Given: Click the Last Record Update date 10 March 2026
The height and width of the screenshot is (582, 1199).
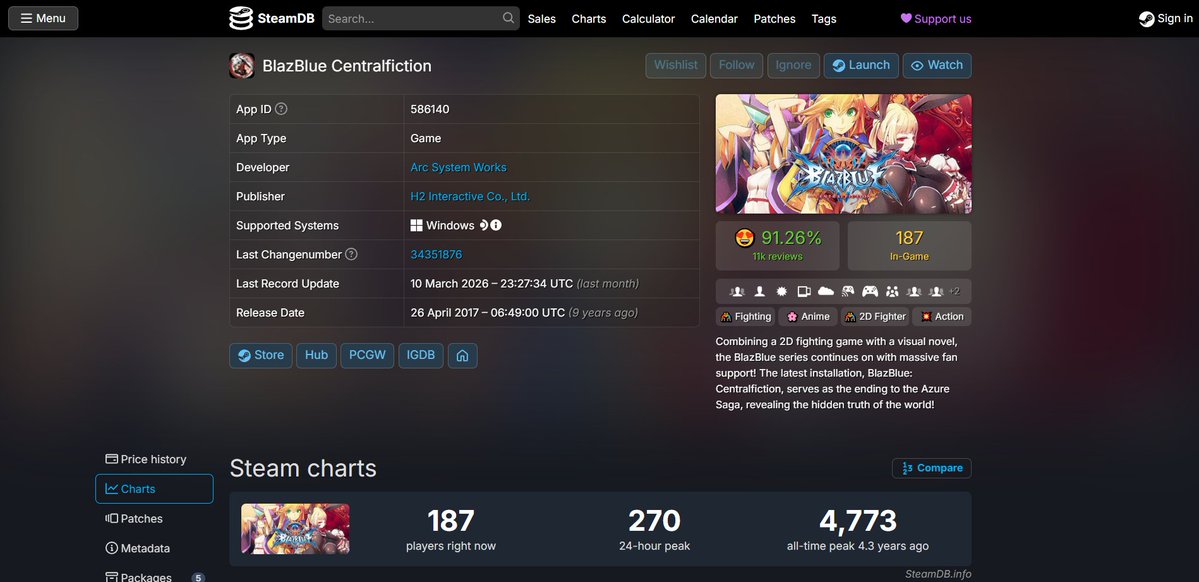Looking at the screenshot, I should [x=449, y=284].
